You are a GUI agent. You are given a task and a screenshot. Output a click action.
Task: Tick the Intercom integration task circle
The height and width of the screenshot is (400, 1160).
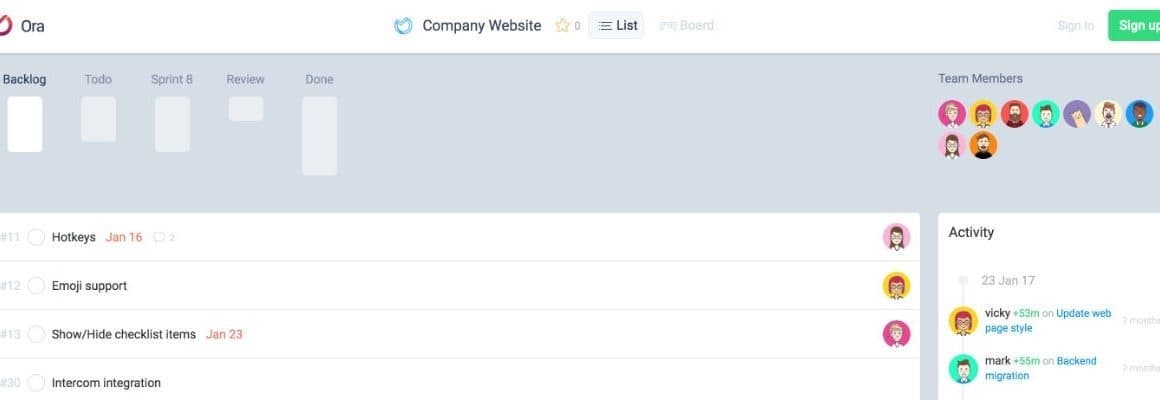tap(36, 383)
